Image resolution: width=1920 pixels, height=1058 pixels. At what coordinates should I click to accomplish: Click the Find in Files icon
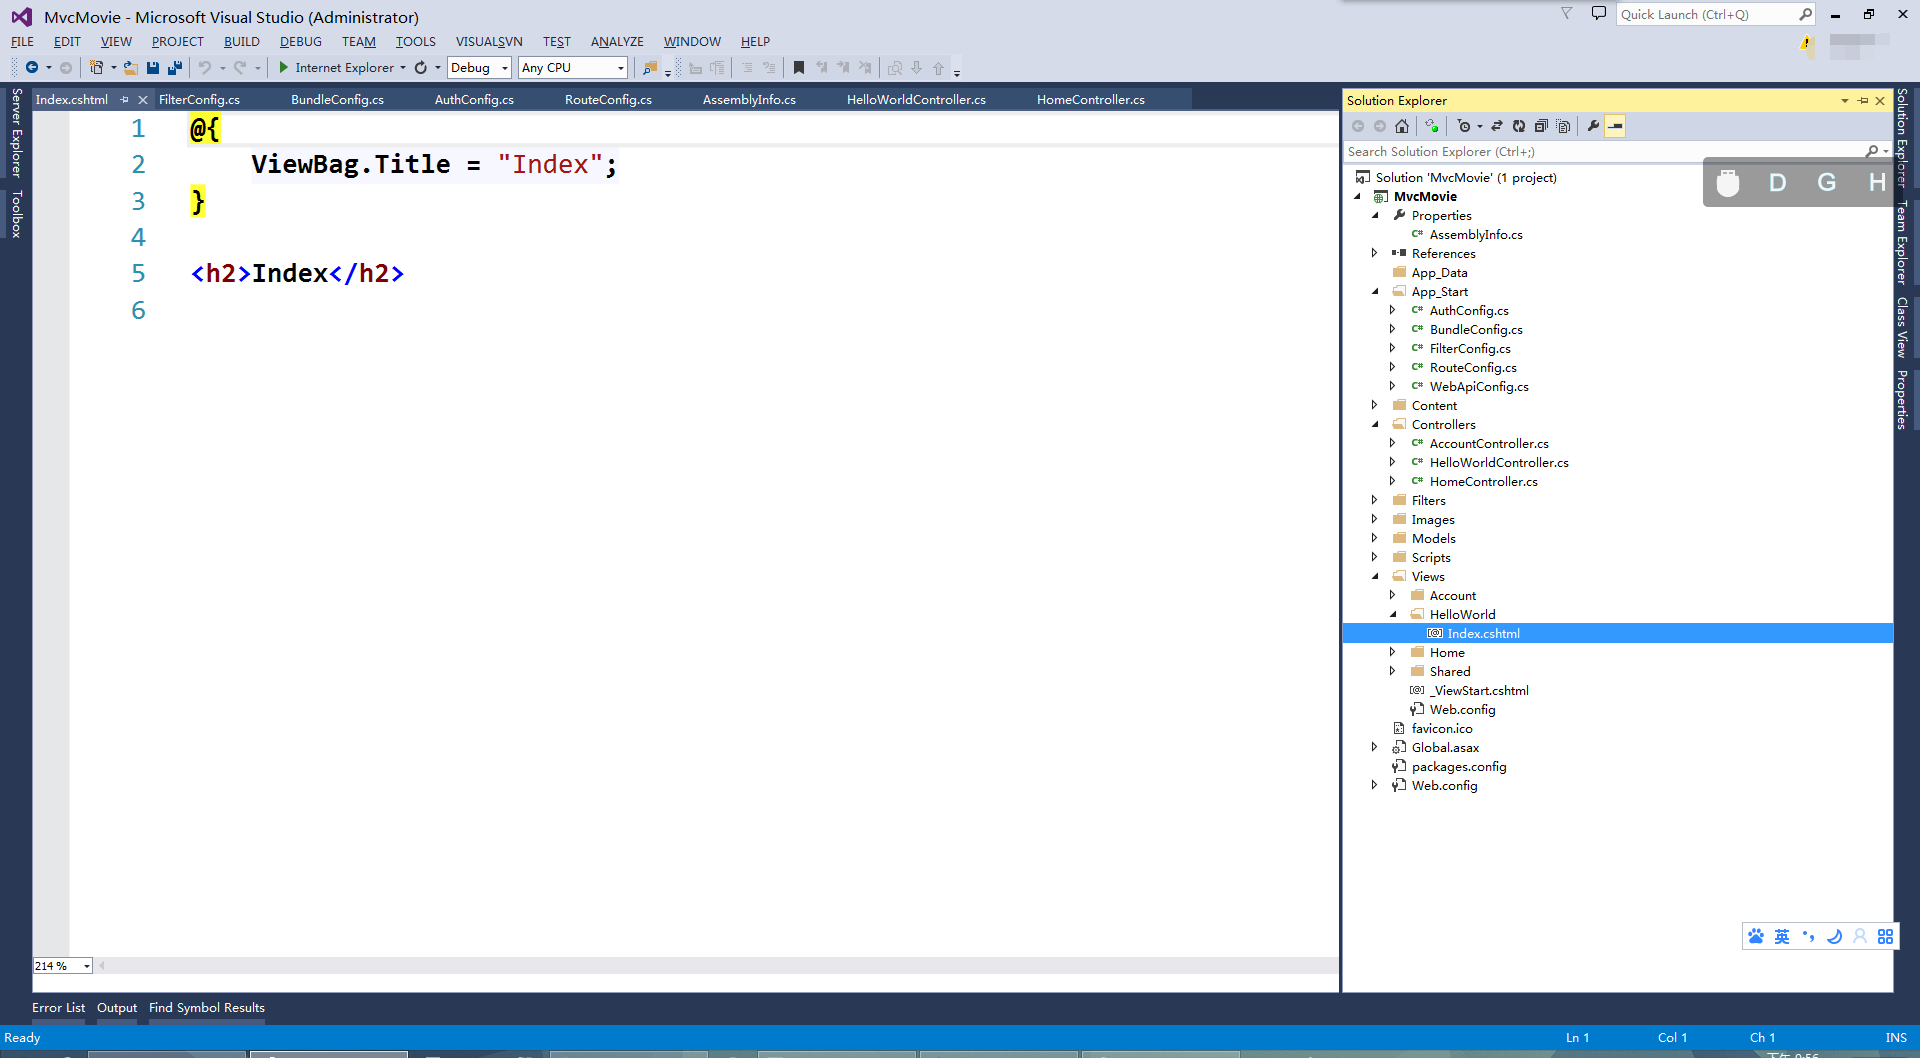point(650,68)
